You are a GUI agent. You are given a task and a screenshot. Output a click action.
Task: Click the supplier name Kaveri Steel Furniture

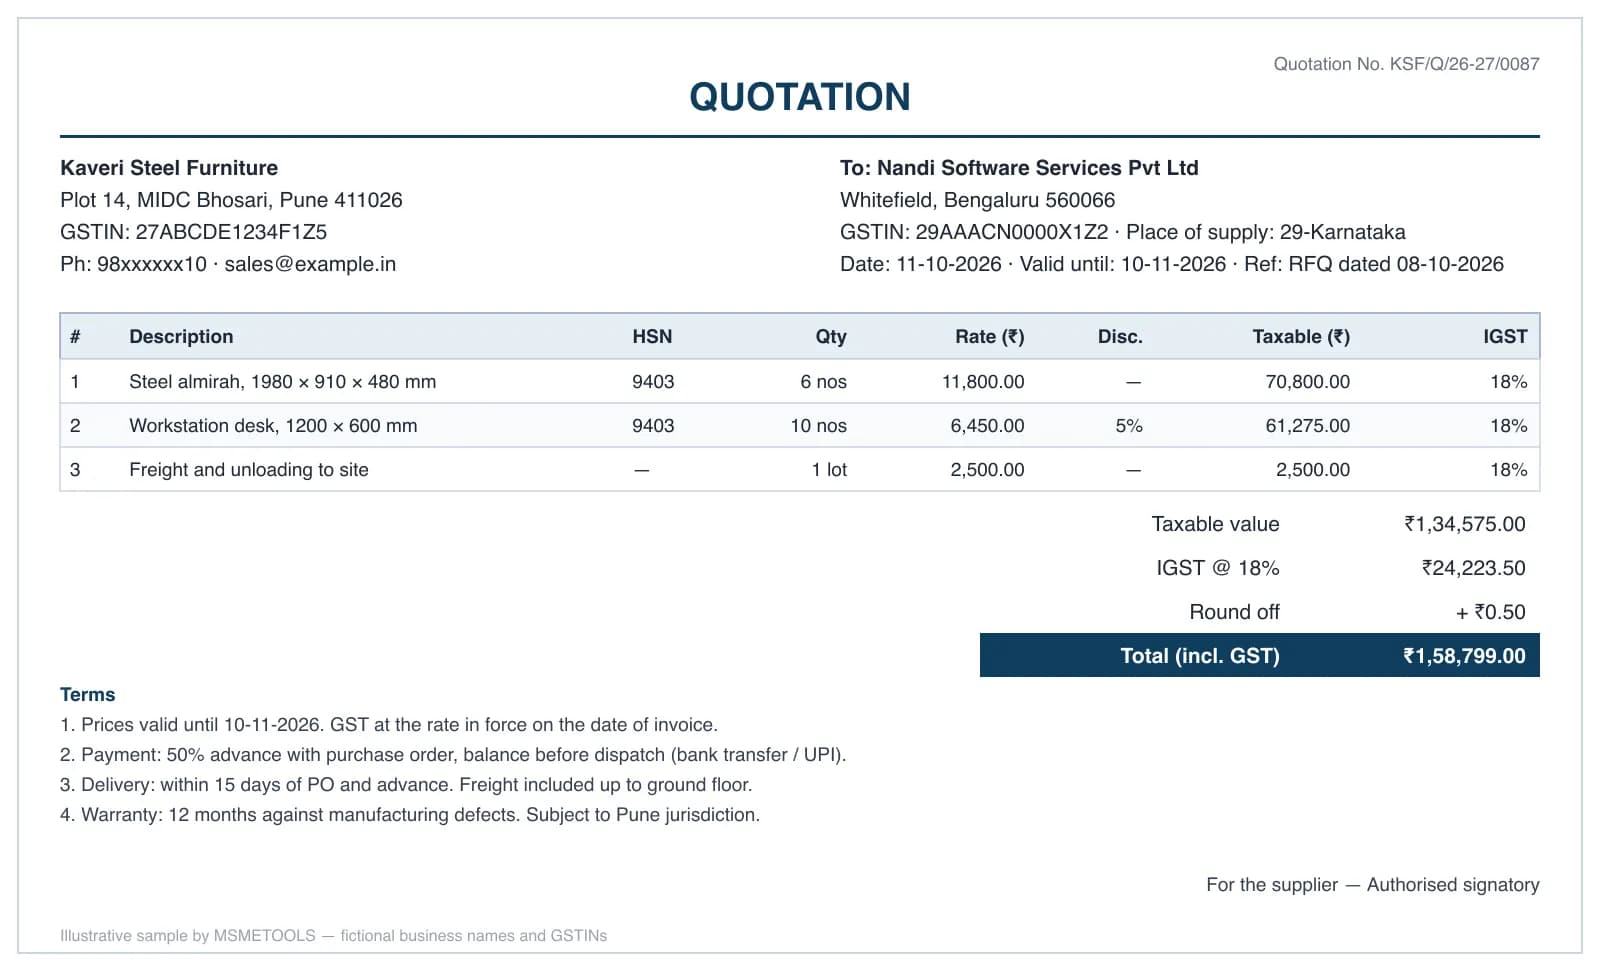click(169, 168)
